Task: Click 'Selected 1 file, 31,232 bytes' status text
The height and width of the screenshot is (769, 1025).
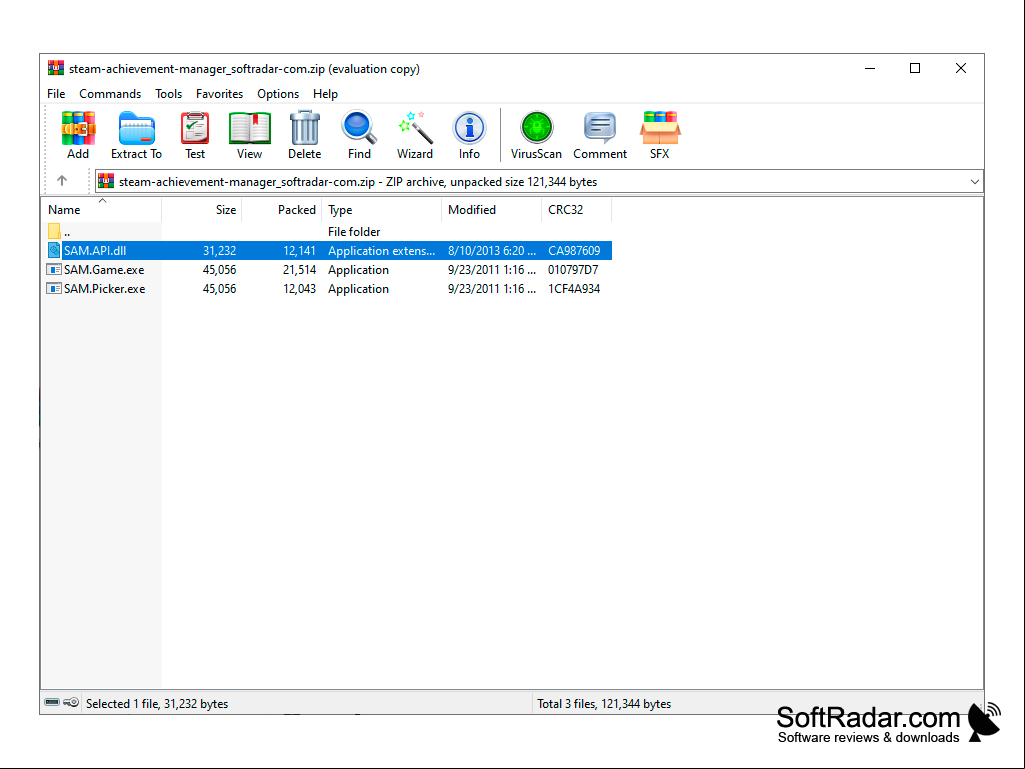Action: 157,704
